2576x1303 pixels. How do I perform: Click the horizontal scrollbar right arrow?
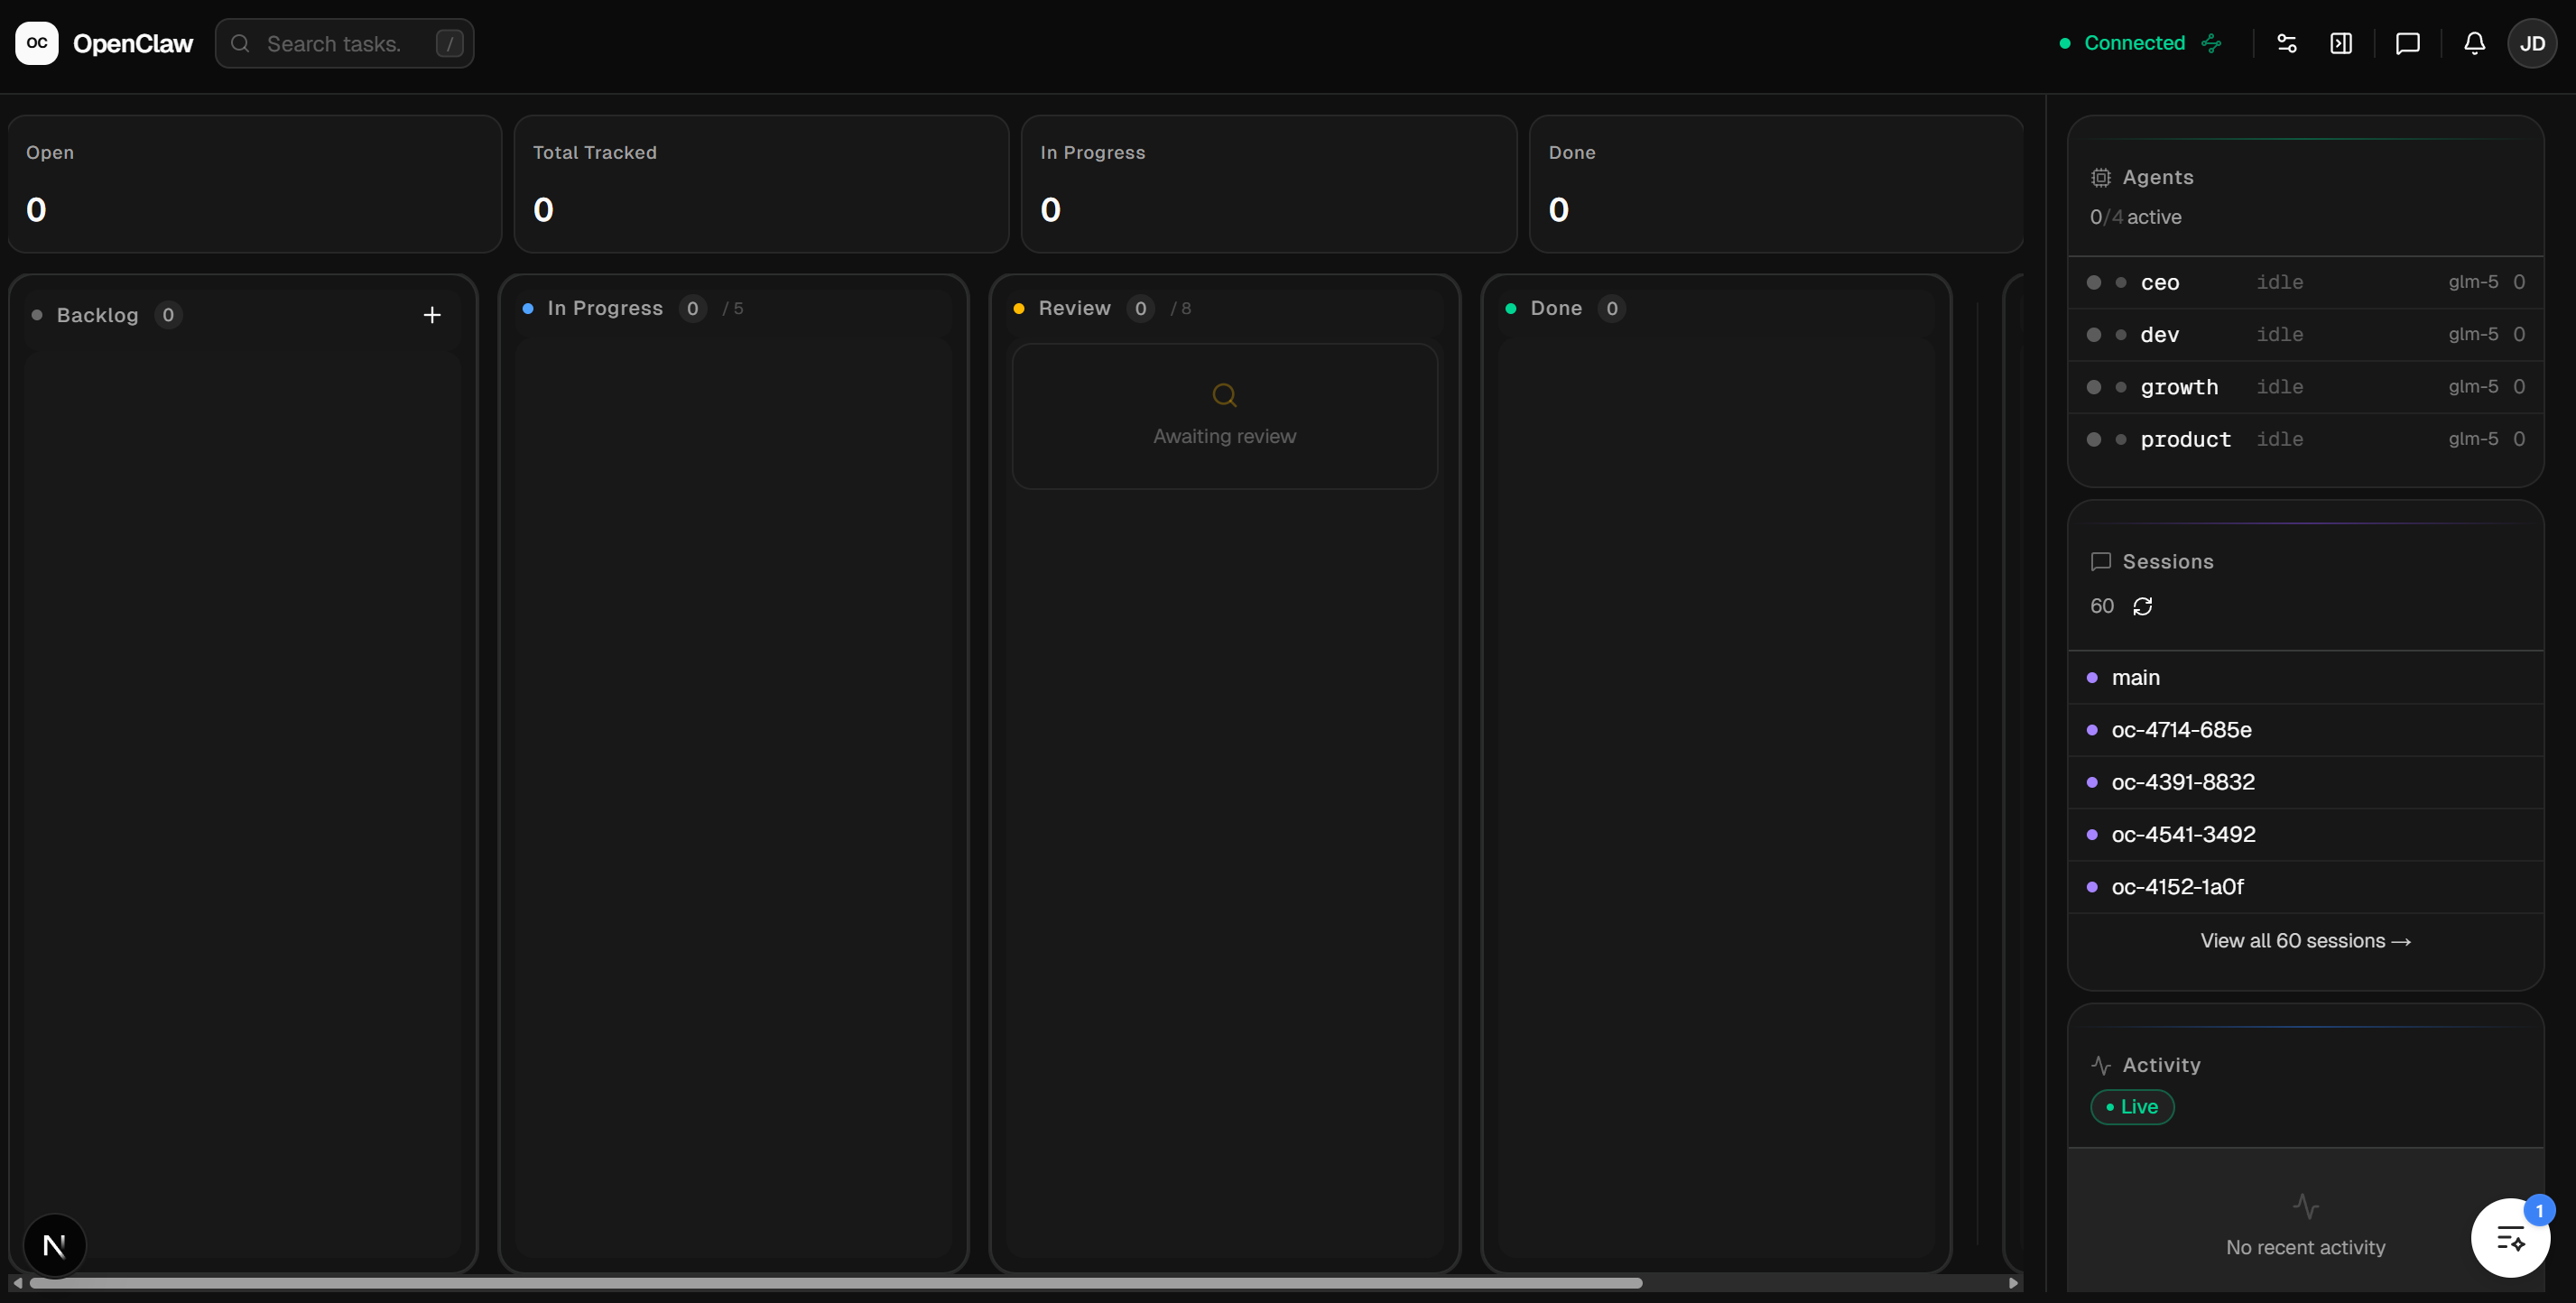coord(2012,1282)
